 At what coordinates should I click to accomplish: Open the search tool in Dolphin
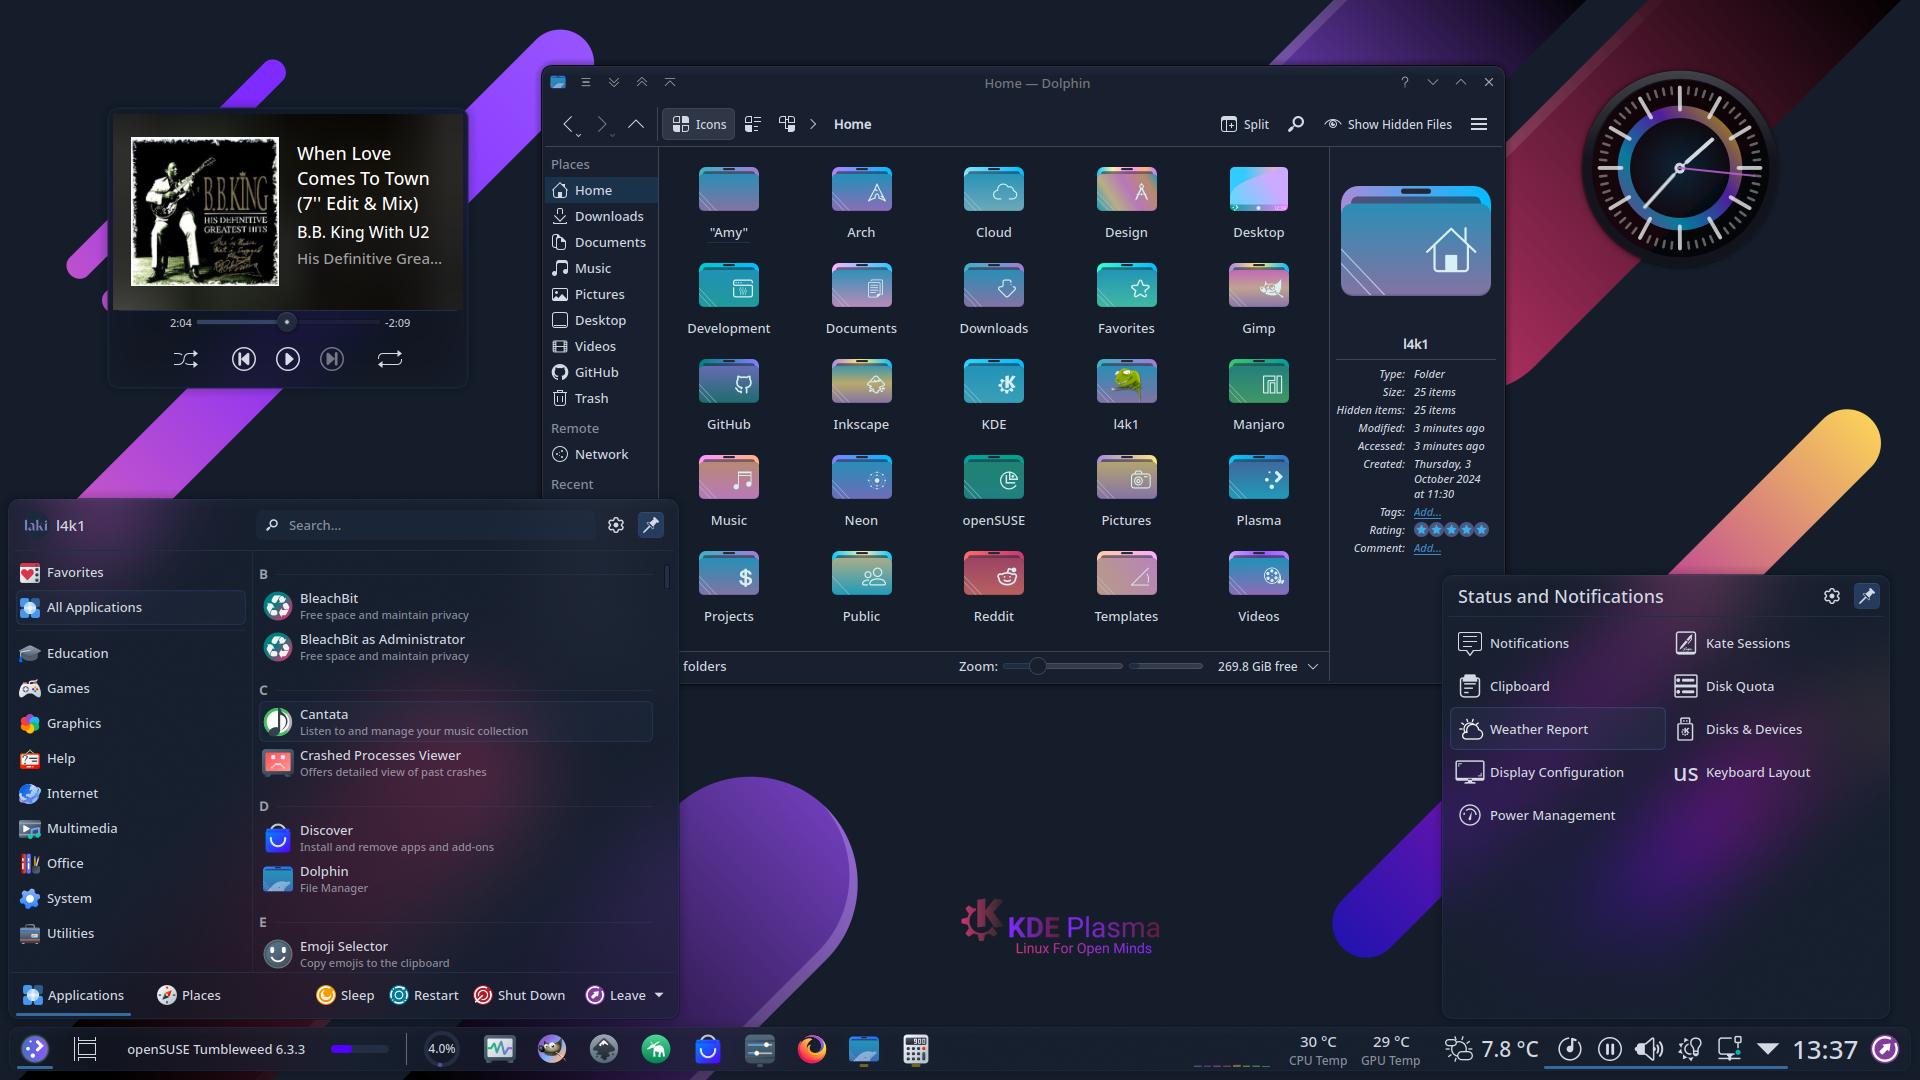(1296, 124)
